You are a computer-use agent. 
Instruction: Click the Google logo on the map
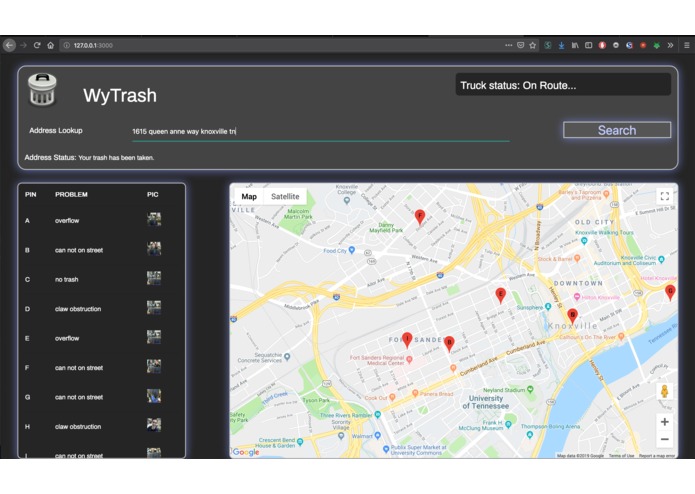(246, 452)
